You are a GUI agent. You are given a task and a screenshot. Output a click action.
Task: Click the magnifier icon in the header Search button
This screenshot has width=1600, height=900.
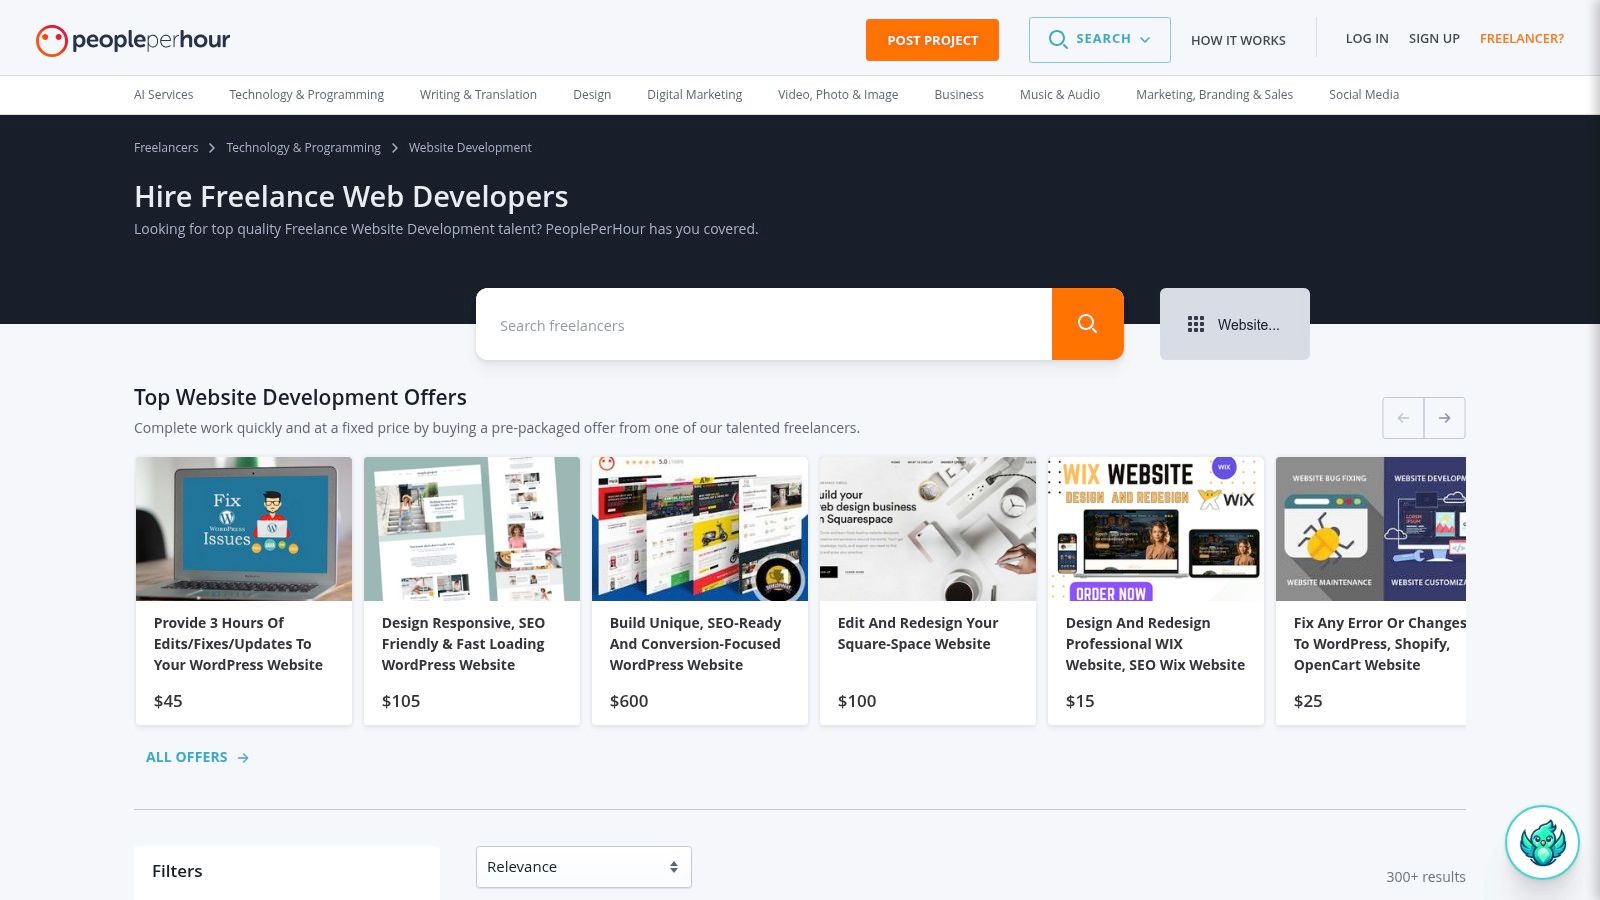tap(1057, 40)
